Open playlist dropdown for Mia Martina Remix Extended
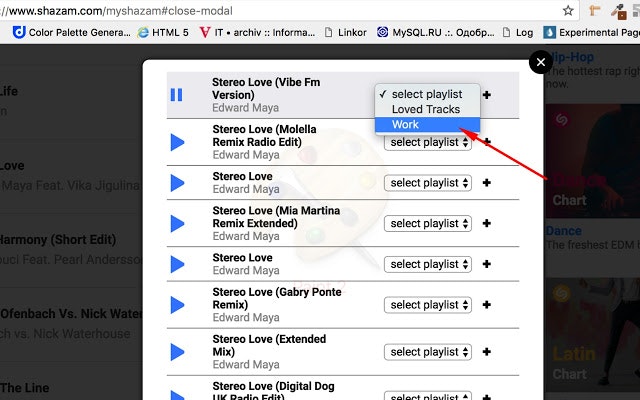Viewport: 640px width, 400px height. pos(428,223)
